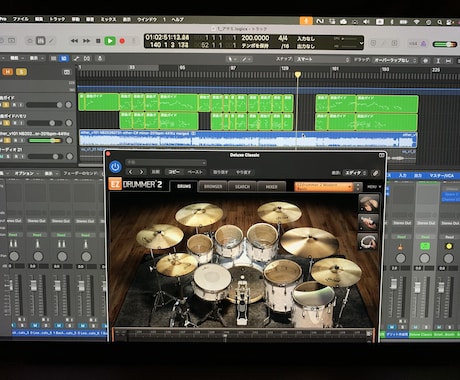This screenshot has width=460, height=380.
Task: Click the Rewind transport button
Action: (74, 41)
